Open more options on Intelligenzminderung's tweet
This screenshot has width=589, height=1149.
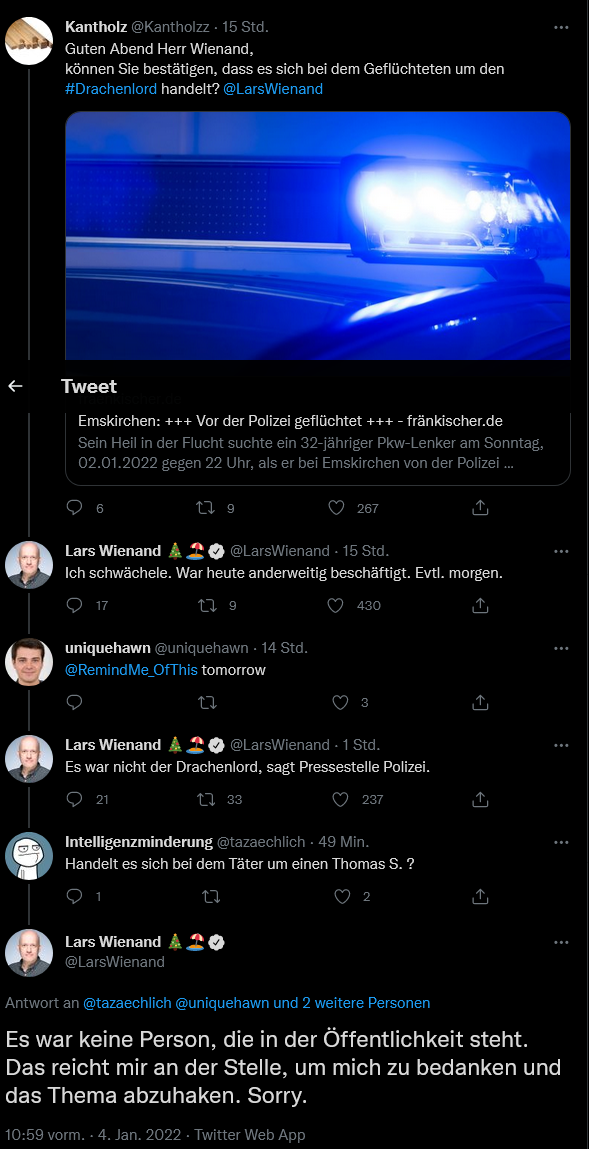click(x=561, y=842)
